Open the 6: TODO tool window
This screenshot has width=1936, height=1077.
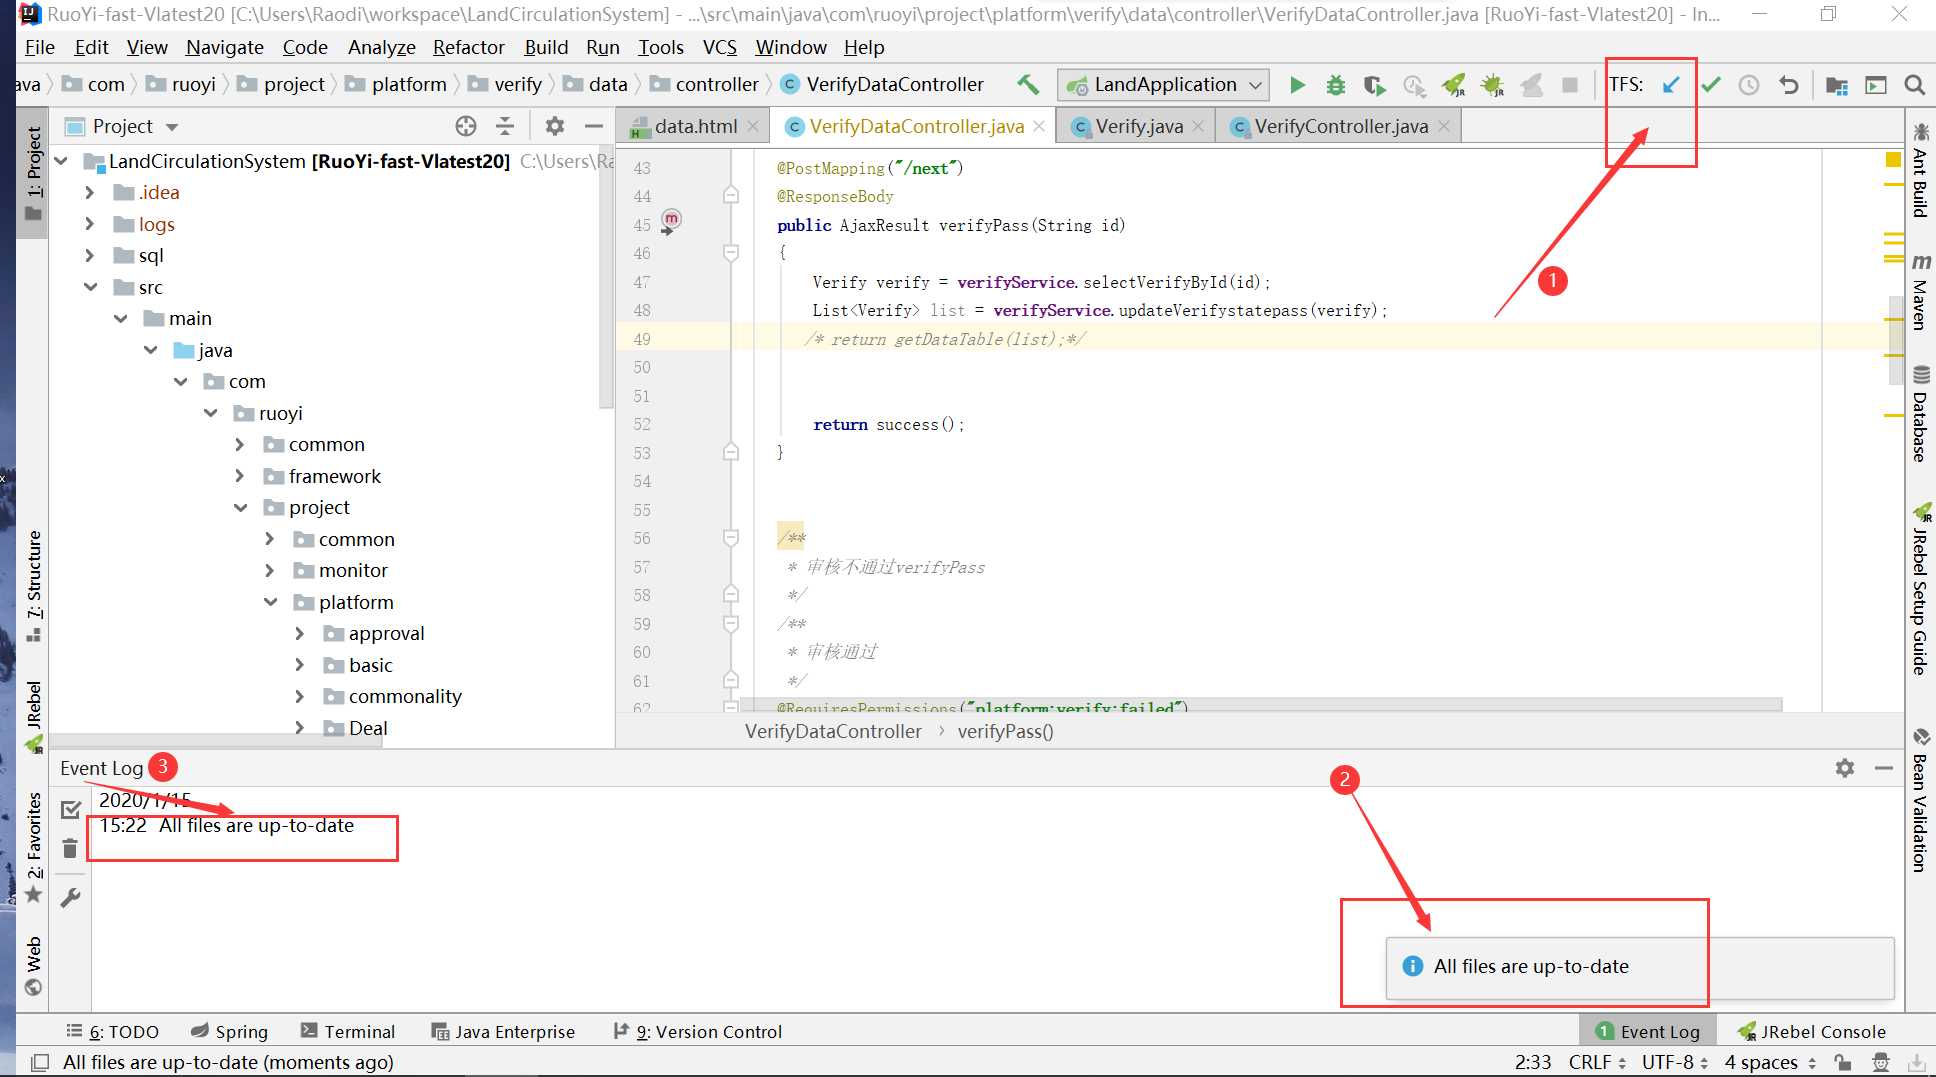113,1031
